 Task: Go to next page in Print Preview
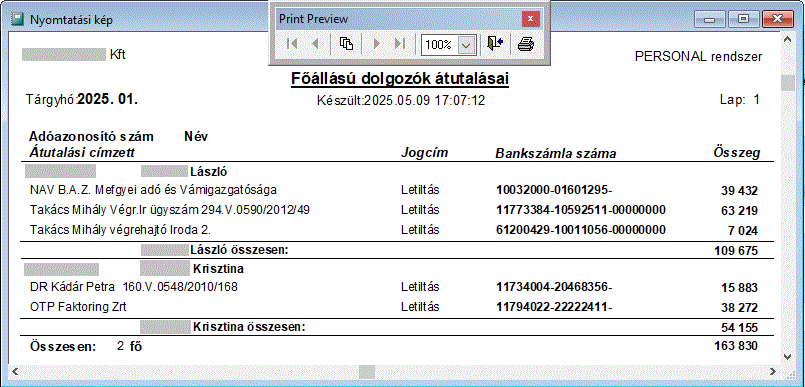click(x=377, y=44)
